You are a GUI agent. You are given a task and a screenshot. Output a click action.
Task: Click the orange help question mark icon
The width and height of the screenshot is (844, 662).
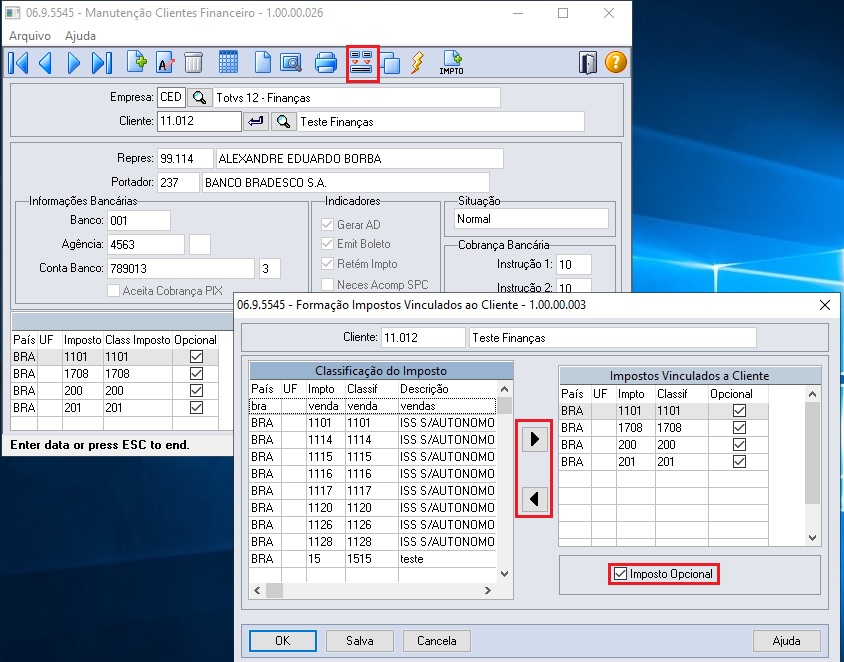tap(616, 63)
